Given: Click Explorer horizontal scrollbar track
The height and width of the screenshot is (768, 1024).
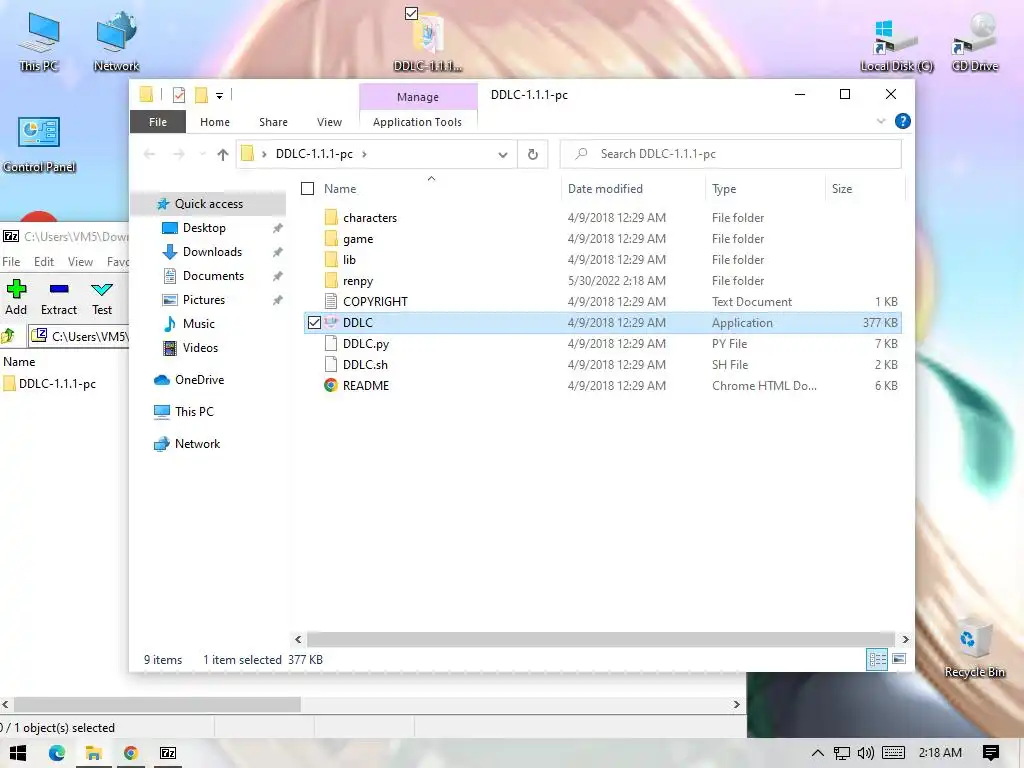Looking at the screenshot, I should (600, 639).
